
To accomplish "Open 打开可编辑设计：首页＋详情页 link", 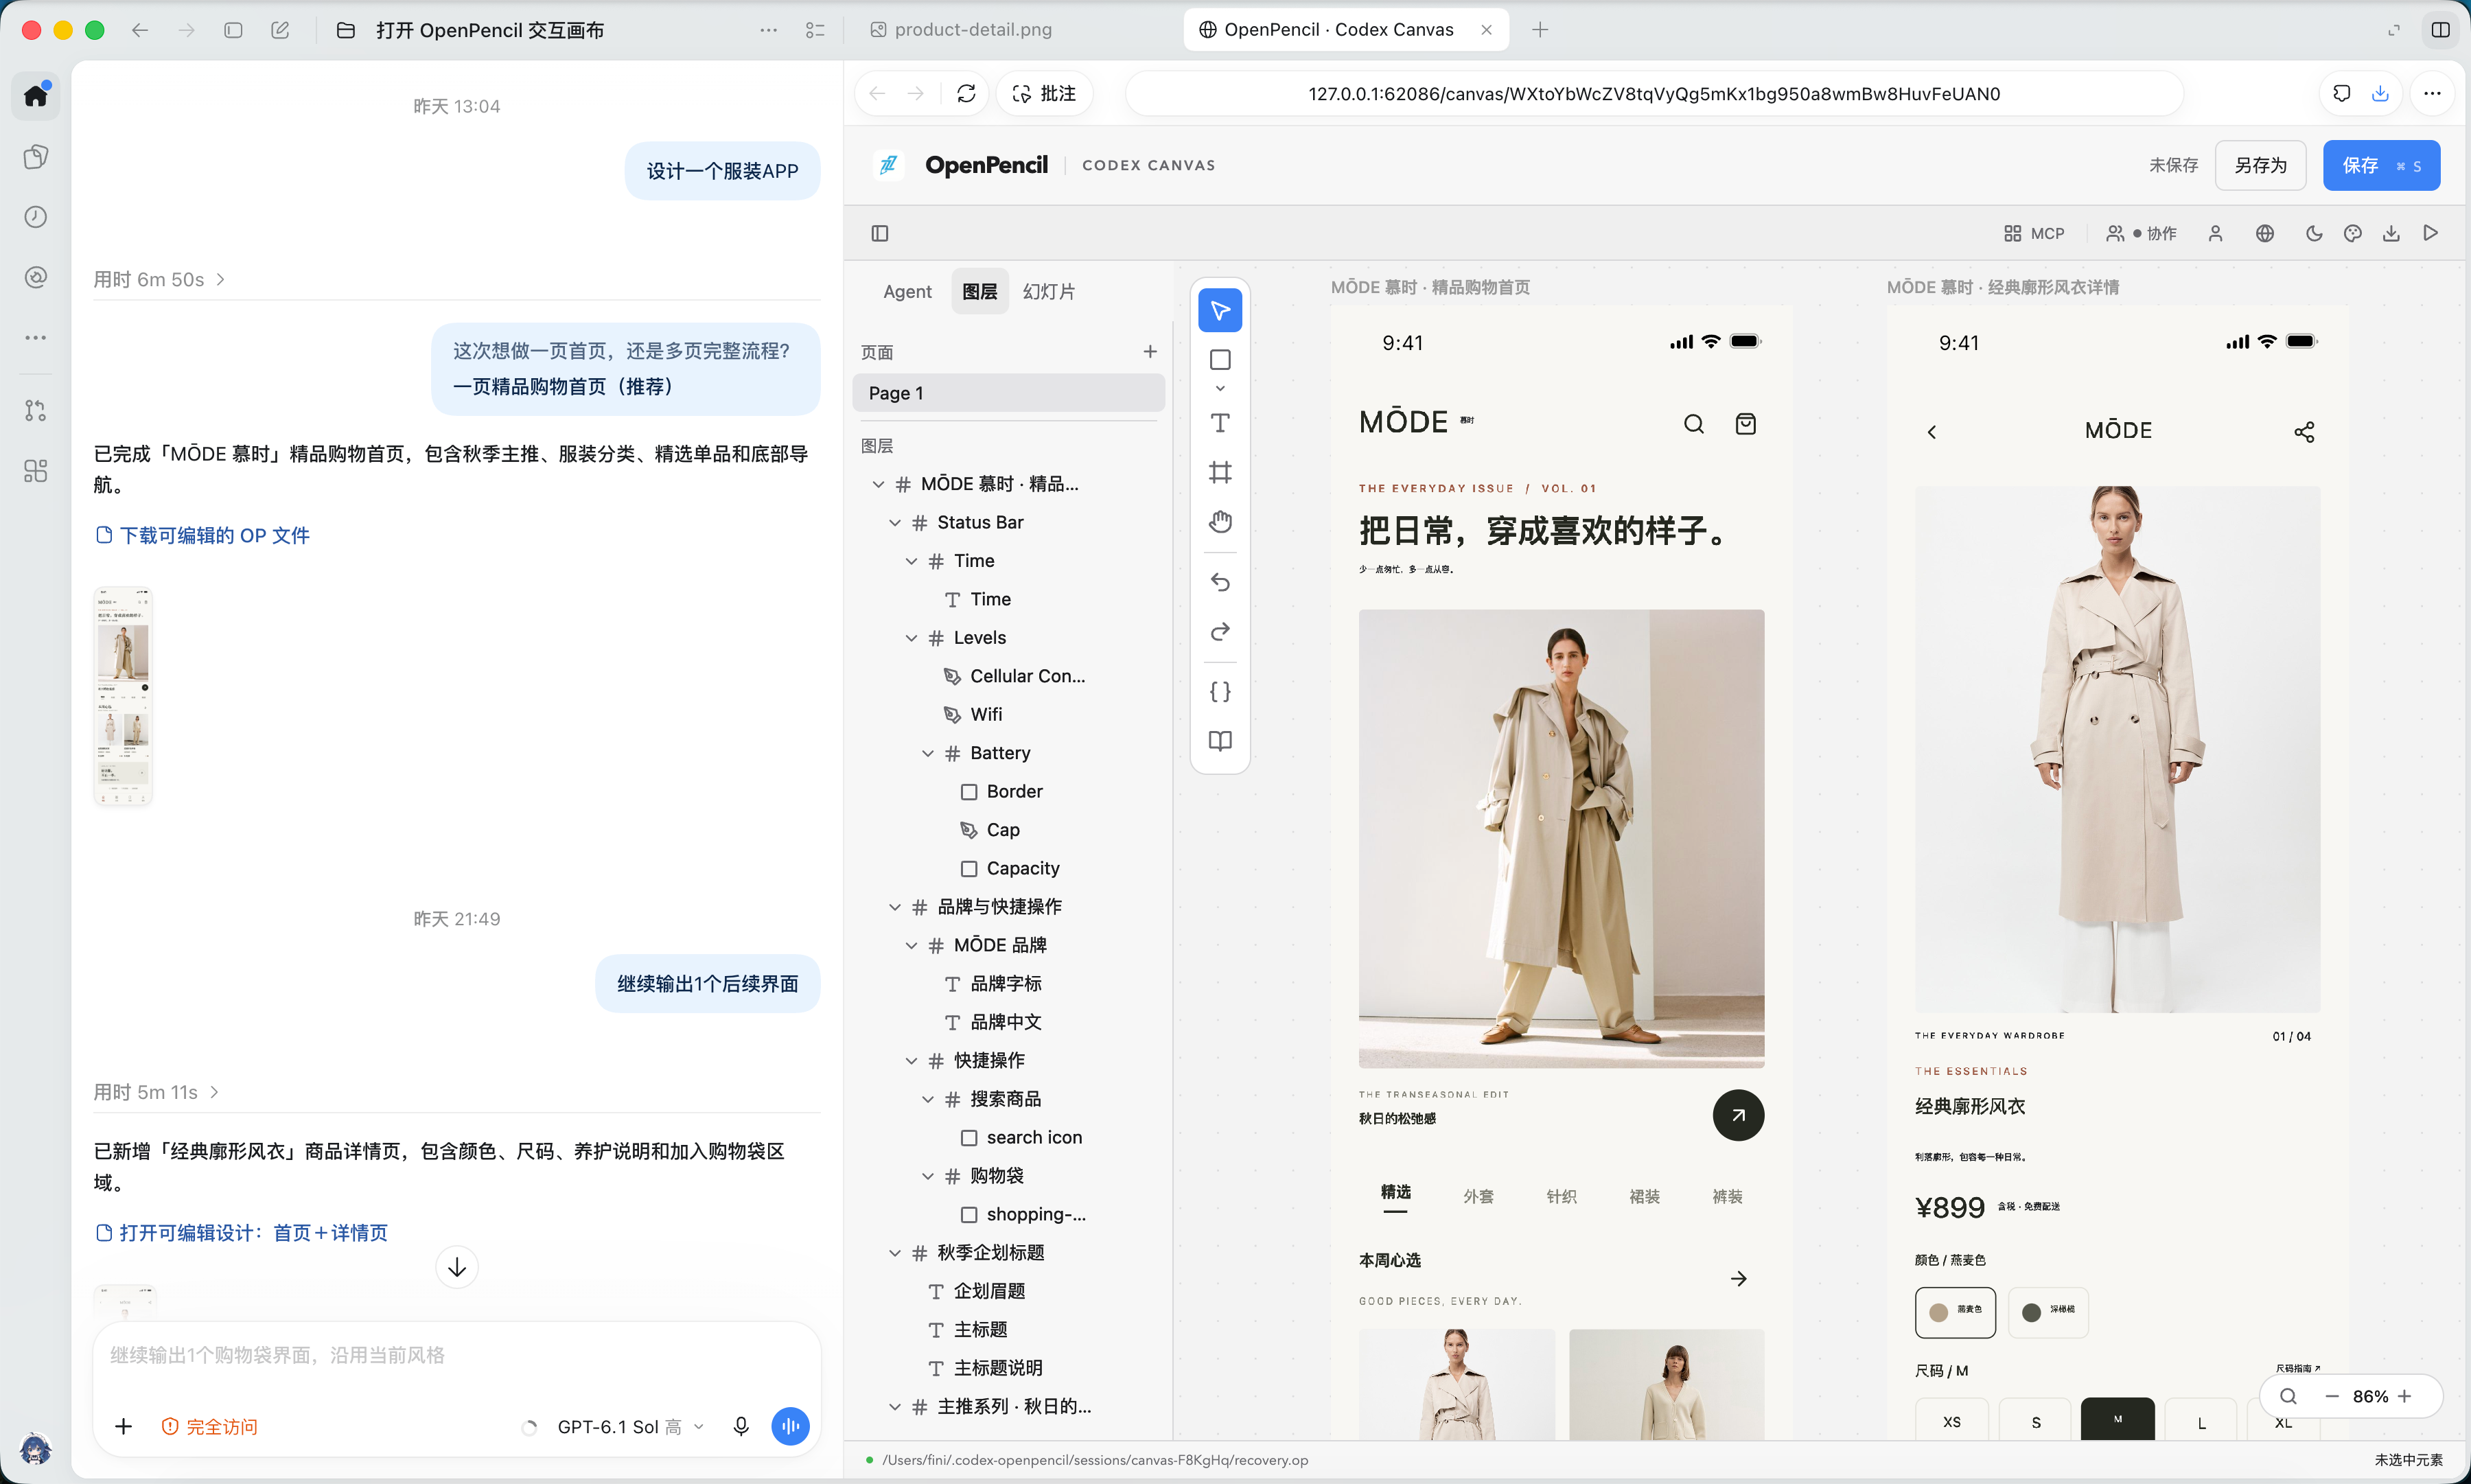I will tap(241, 1232).
